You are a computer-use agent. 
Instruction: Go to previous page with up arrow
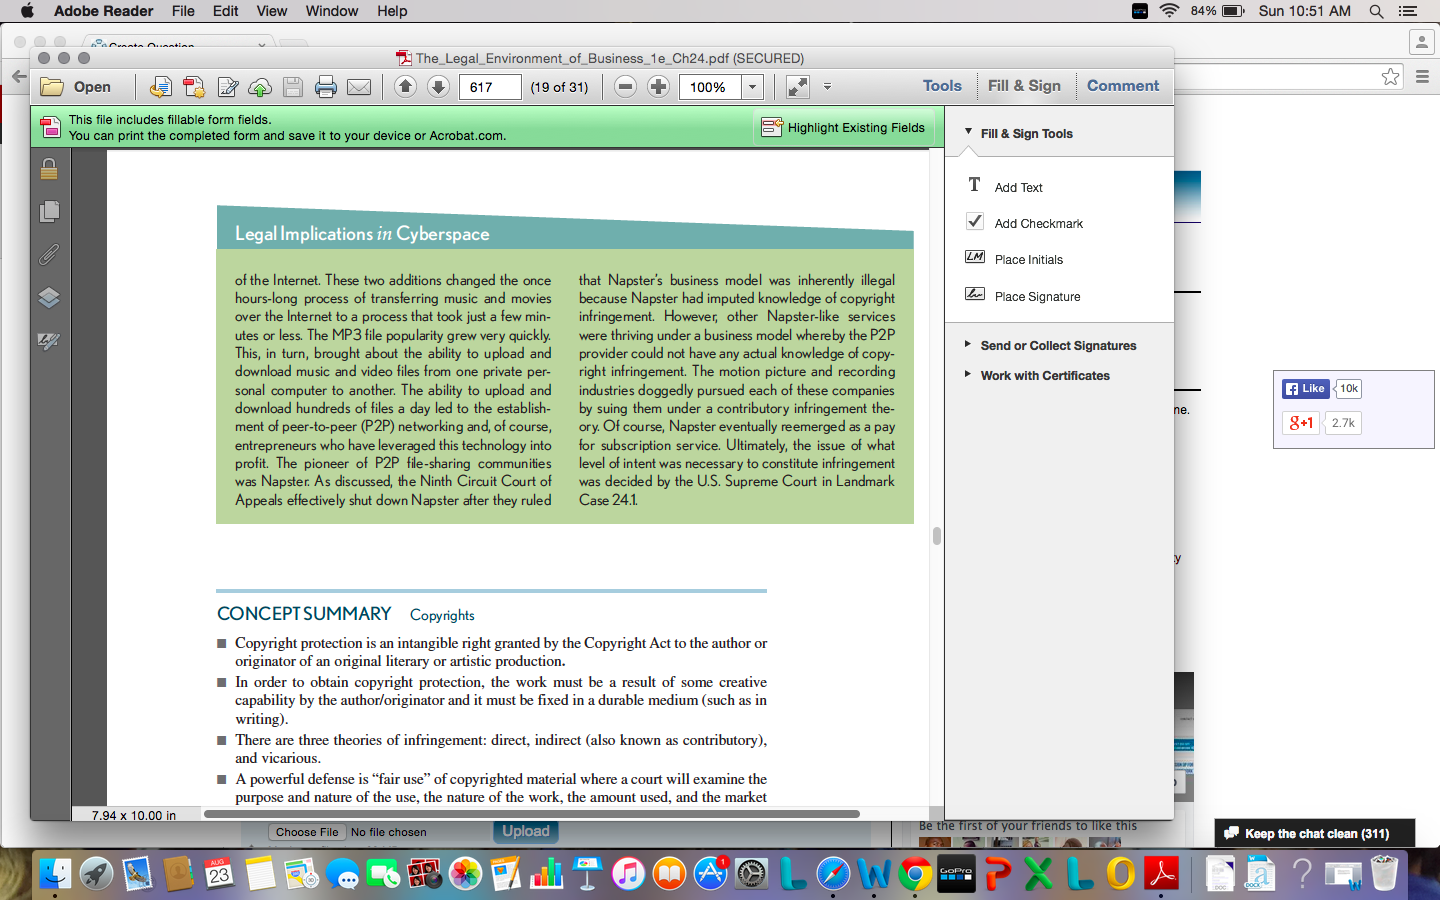(x=405, y=86)
